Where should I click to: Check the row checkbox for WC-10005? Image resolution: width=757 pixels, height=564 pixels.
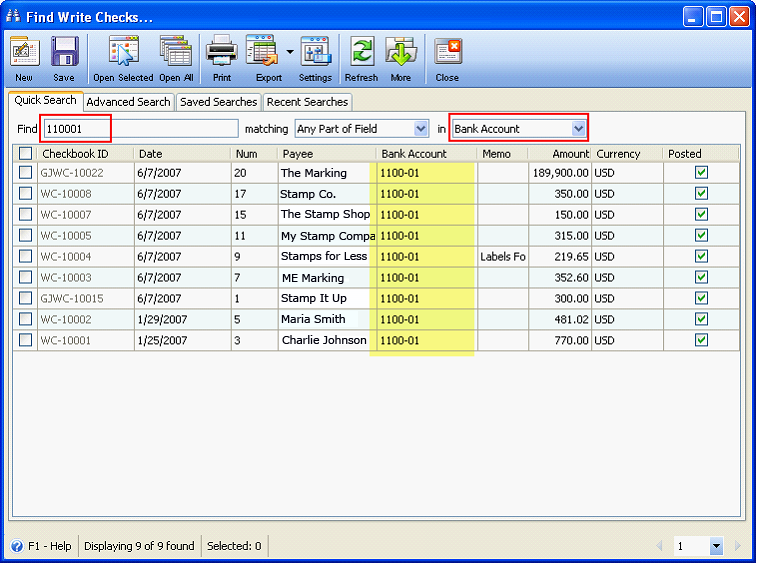point(25,235)
